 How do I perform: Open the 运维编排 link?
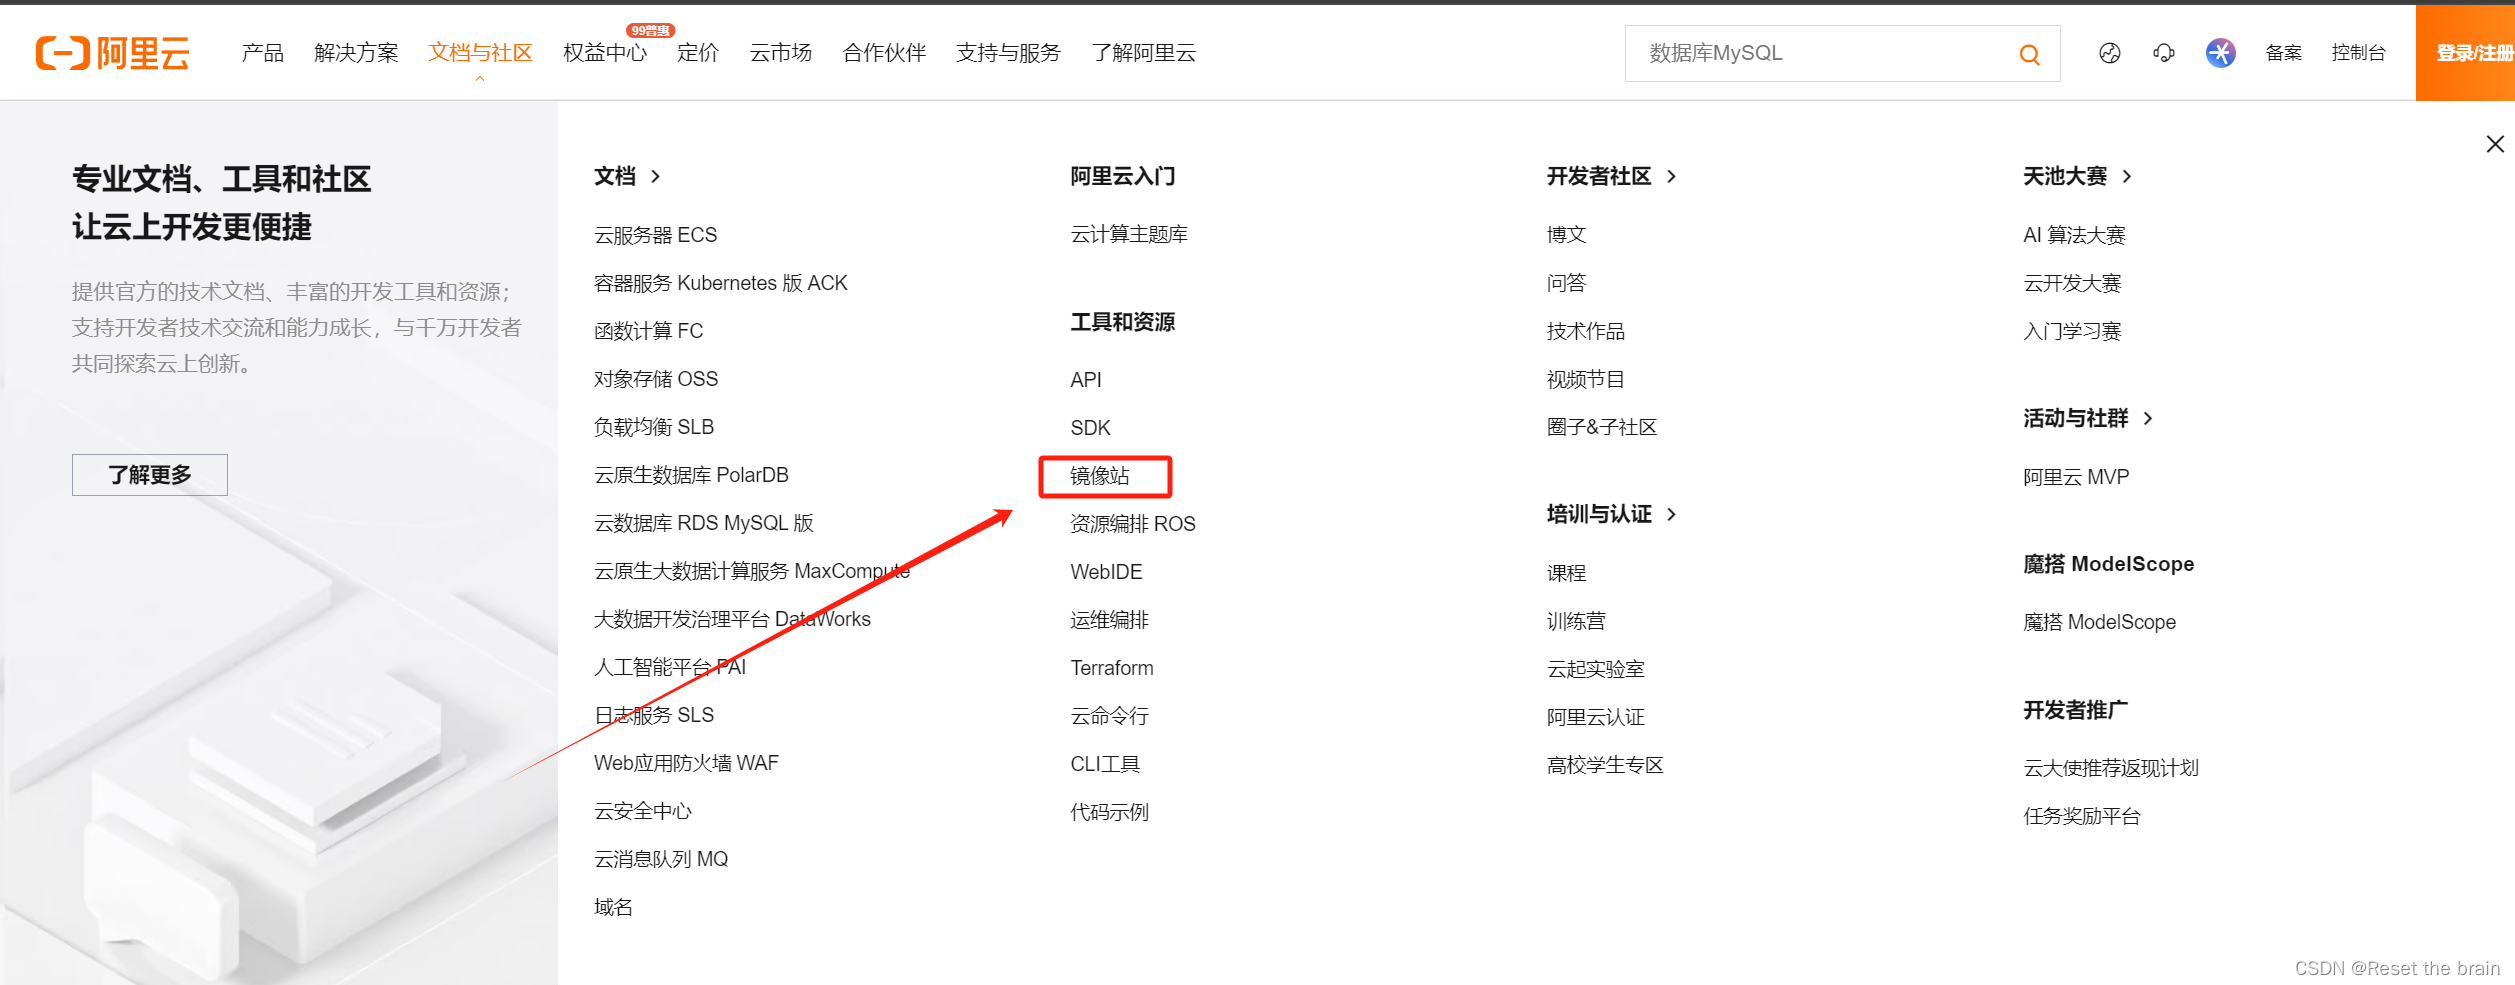coord(1109,620)
